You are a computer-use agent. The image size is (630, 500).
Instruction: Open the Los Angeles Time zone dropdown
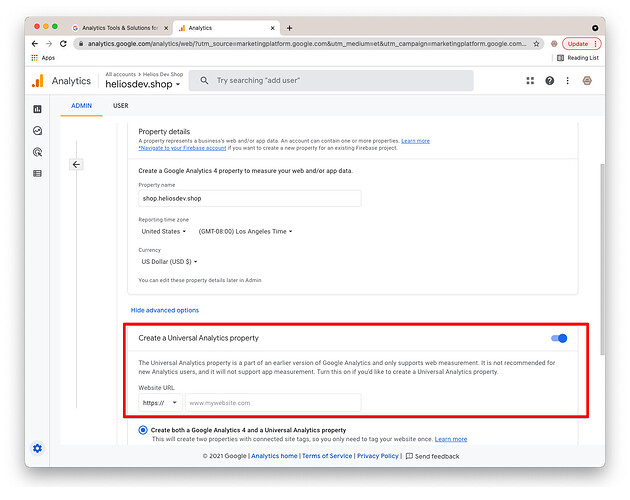[245, 232]
